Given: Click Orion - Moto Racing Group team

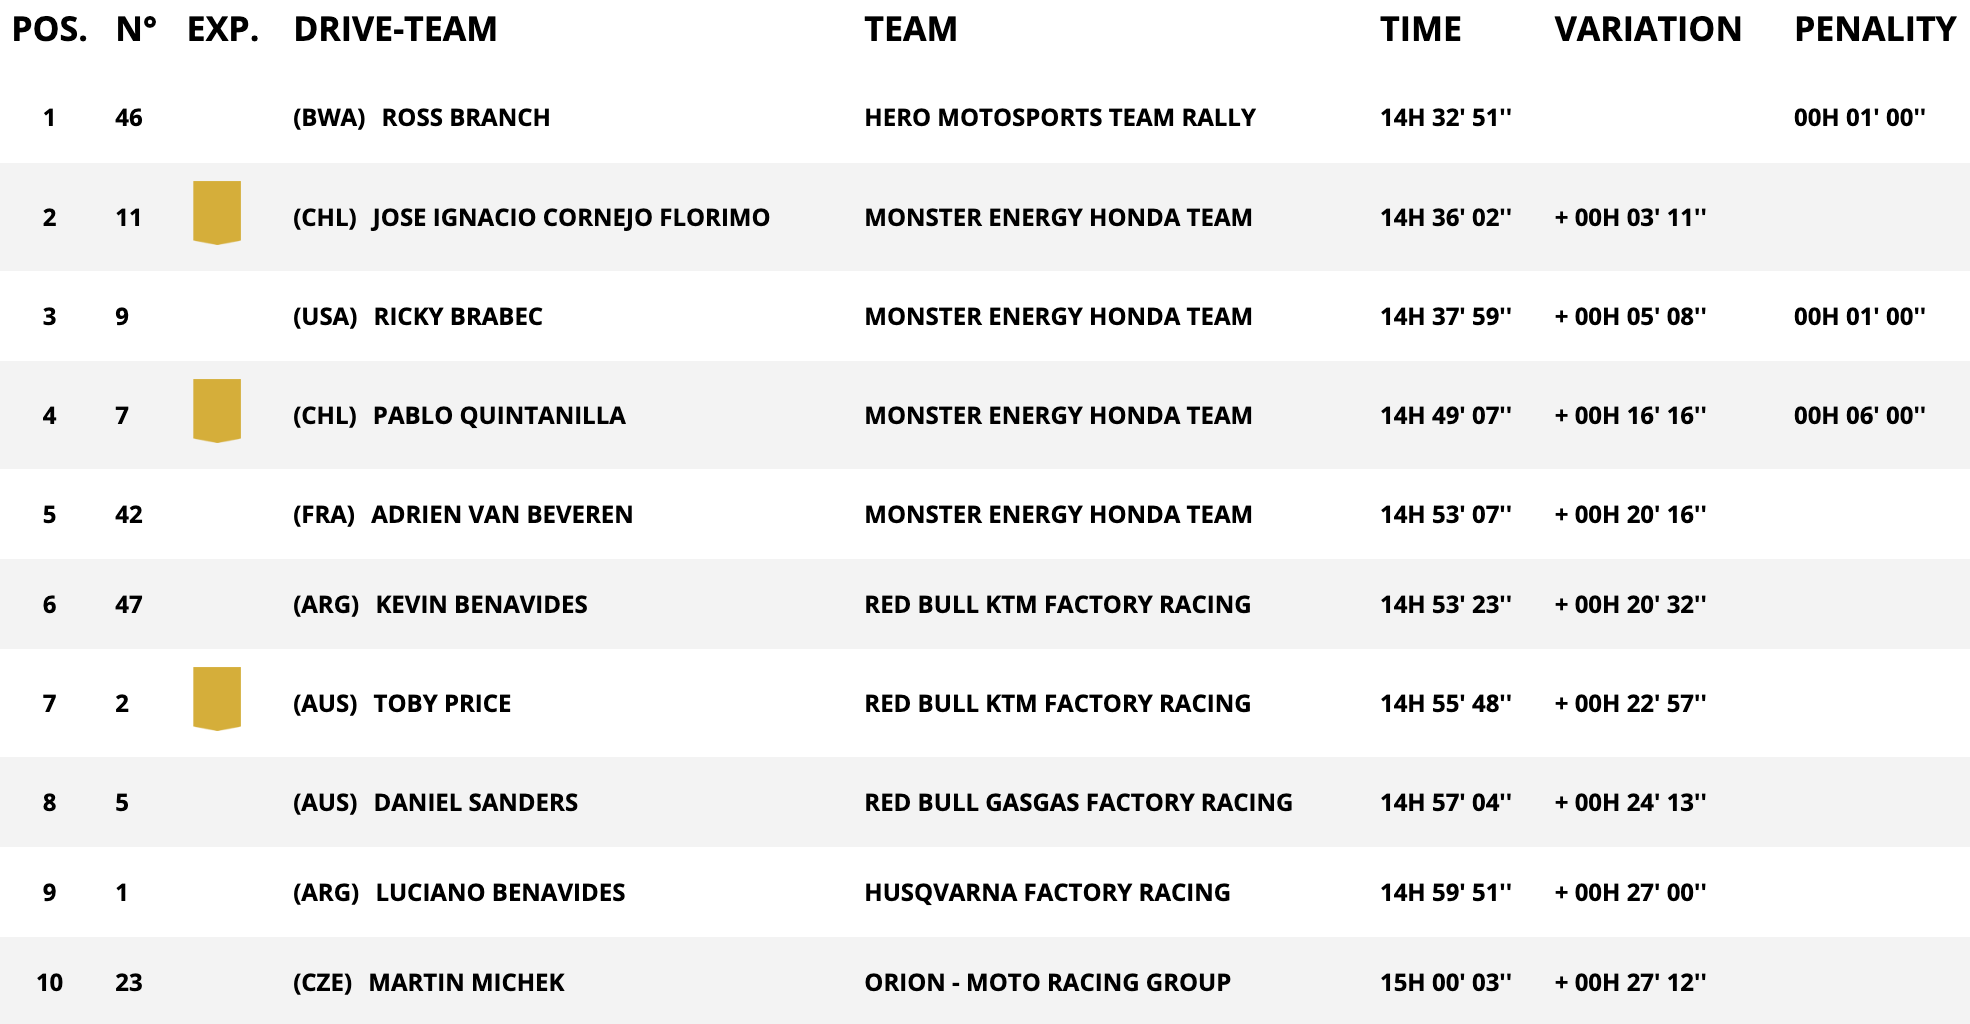Looking at the screenshot, I should click(1047, 983).
